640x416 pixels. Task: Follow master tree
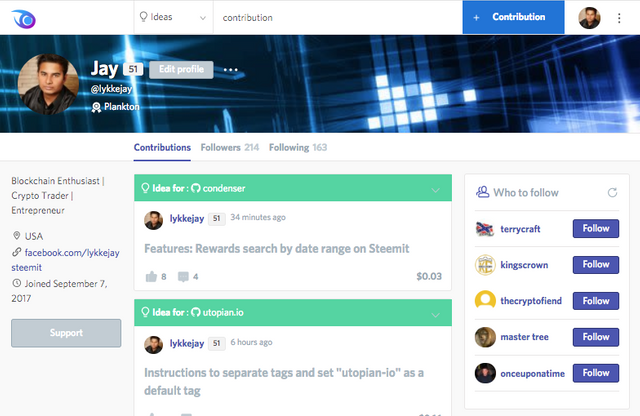click(596, 337)
